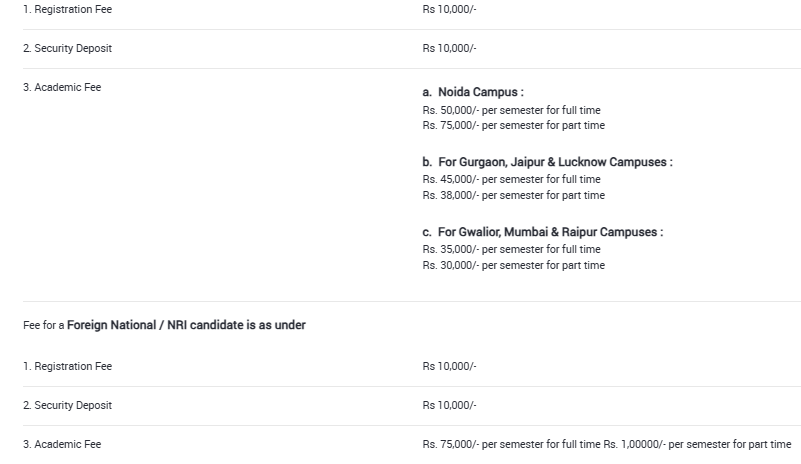The image size is (801, 464).
Task: Click the Academic Fee label above the NRI section
Action: 62,87
